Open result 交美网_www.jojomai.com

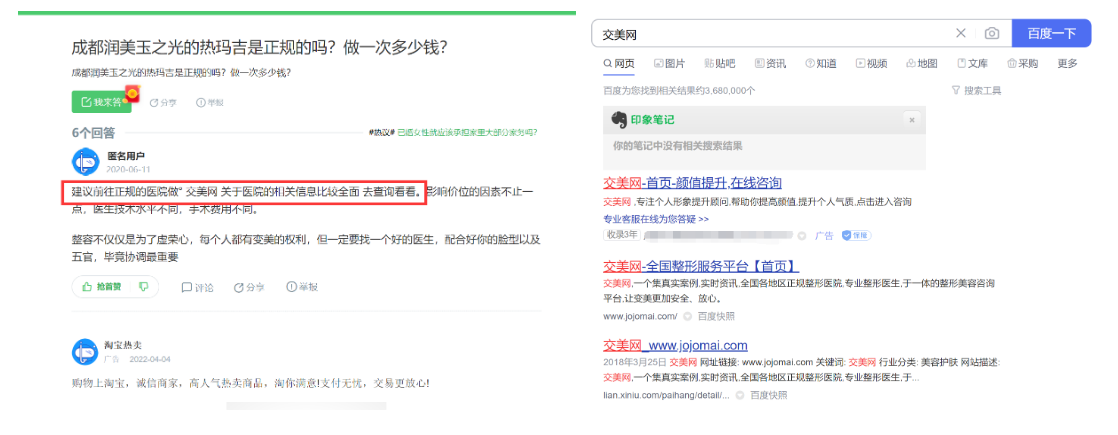[x=675, y=346]
